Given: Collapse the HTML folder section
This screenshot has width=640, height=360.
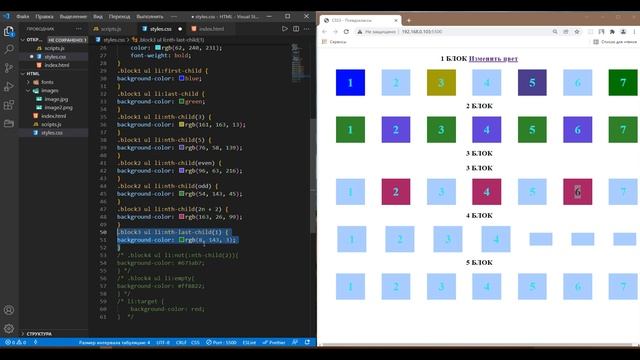Looking at the screenshot, I should pyautogui.click(x=22, y=74).
